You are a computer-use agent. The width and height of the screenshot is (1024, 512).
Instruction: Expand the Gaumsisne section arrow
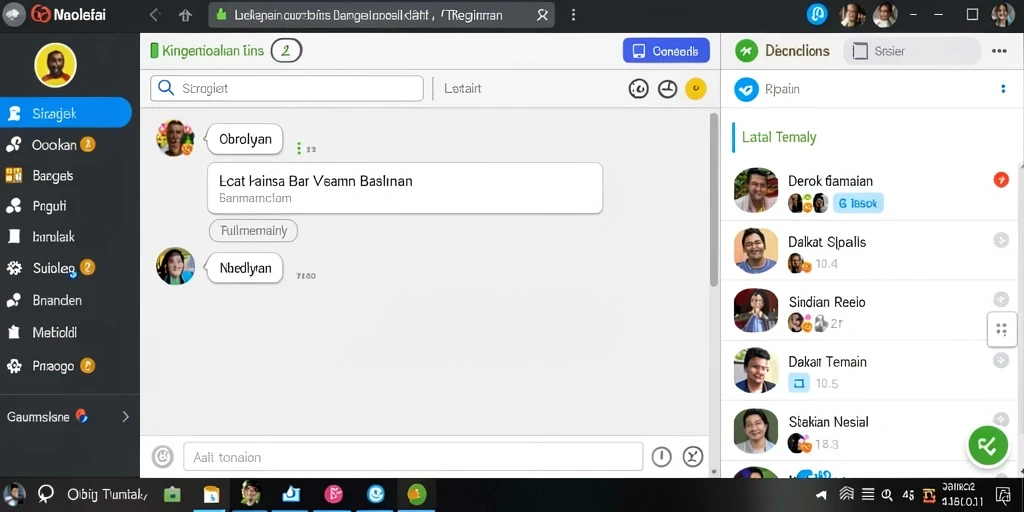pyautogui.click(x=125, y=417)
